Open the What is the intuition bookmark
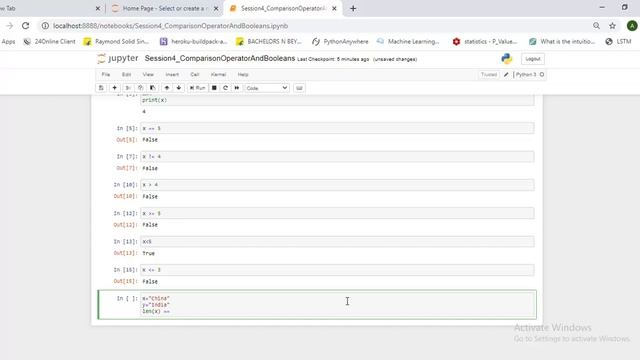Screen dimensions: 640x360 [x=562, y=42]
